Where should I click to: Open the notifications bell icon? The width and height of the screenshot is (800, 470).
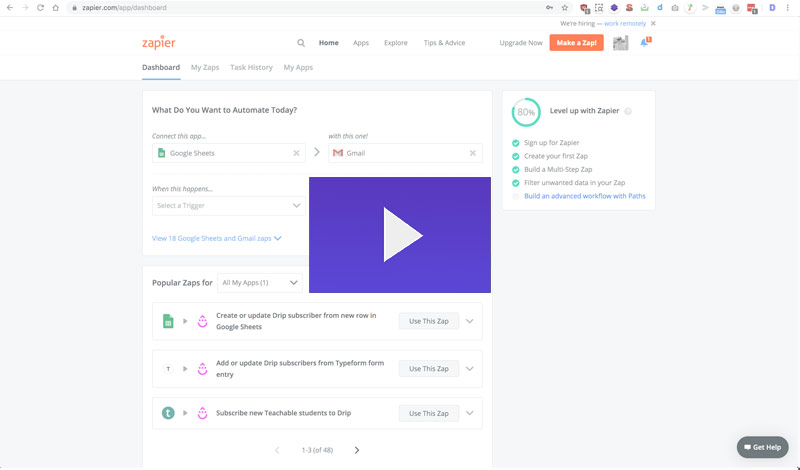click(x=645, y=42)
